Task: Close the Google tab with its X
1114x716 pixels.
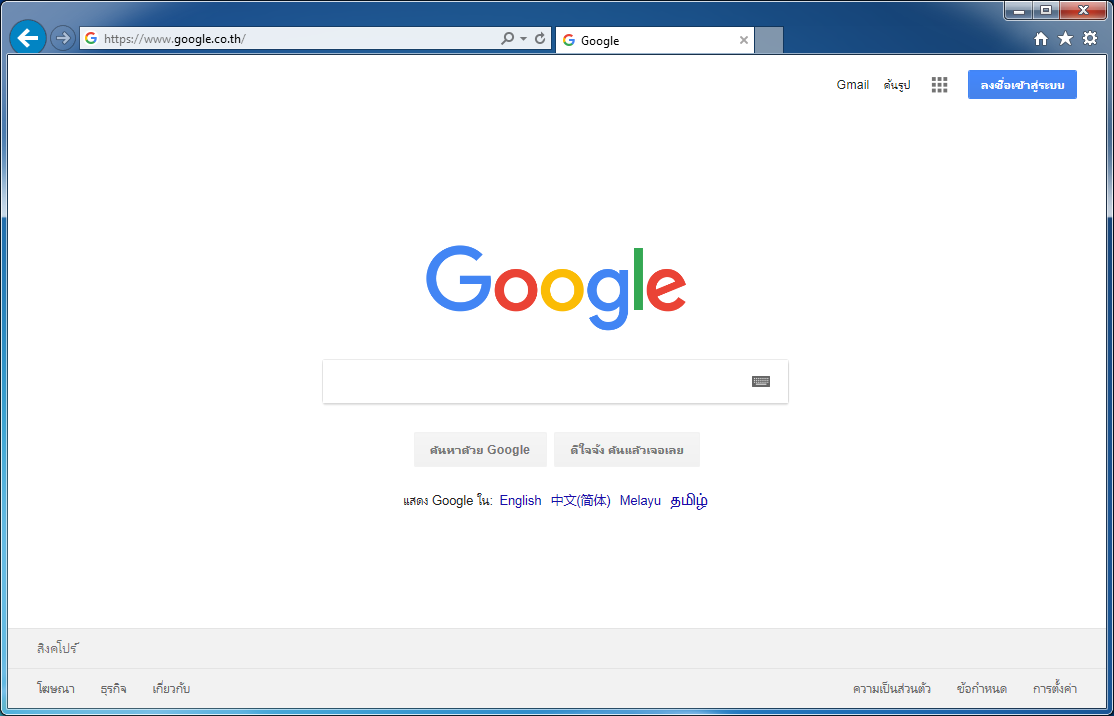Action: [744, 40]
